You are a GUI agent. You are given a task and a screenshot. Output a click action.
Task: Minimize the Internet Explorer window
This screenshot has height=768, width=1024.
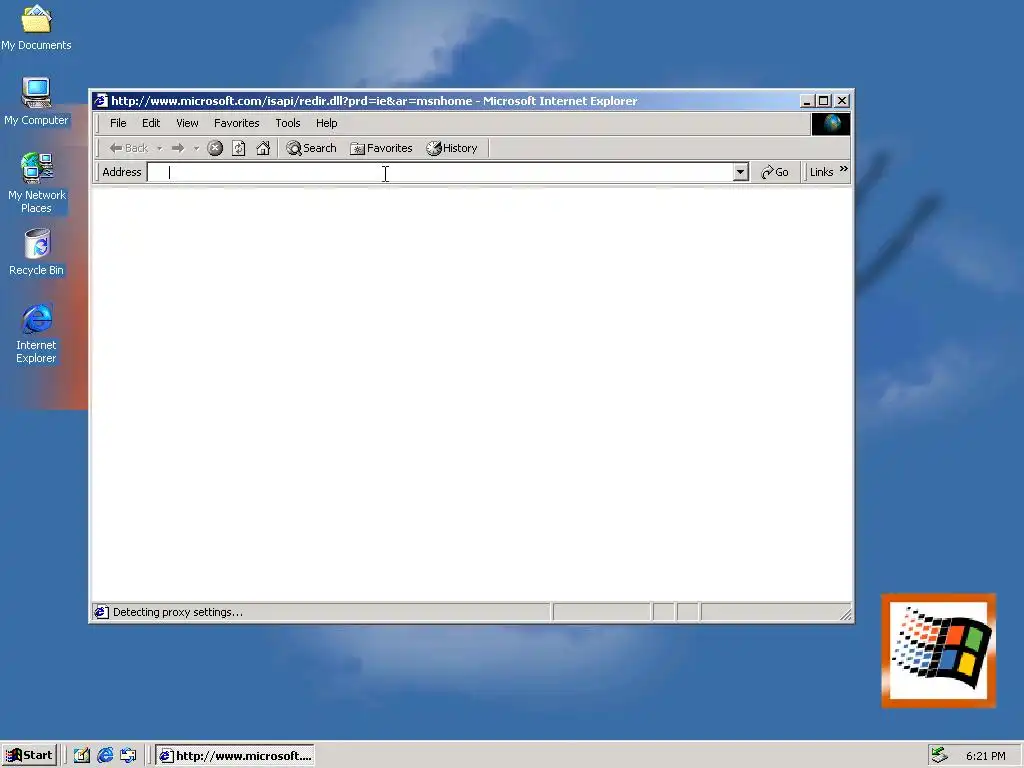(x=807, y=101)
